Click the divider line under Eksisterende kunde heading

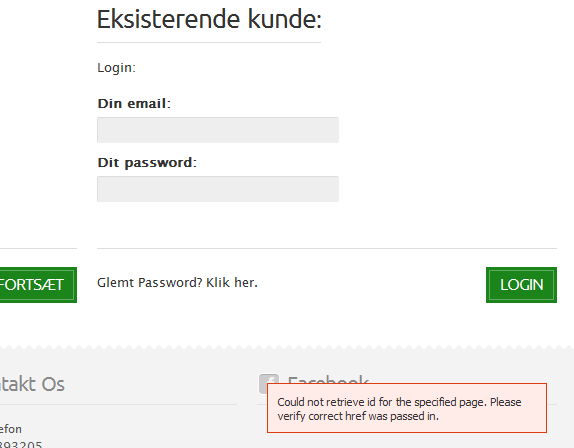tap(209, 42)
